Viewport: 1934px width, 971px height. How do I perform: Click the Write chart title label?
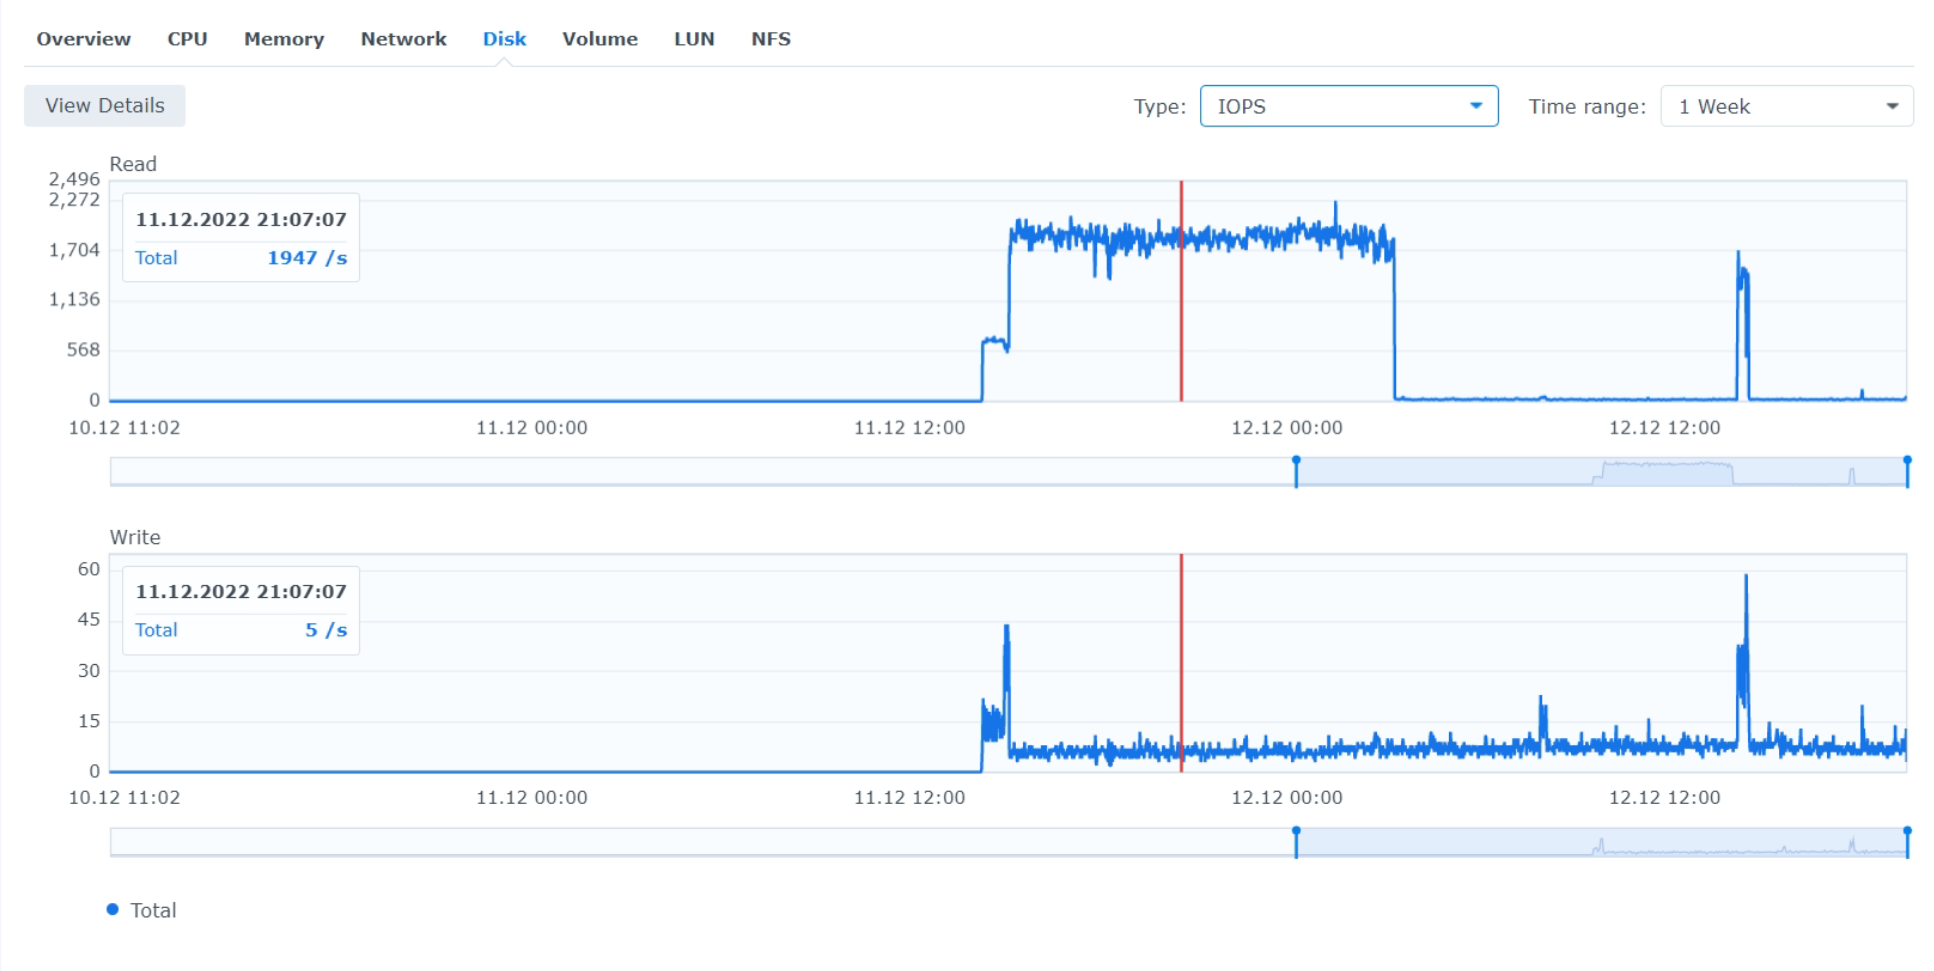tap(135, 537)
